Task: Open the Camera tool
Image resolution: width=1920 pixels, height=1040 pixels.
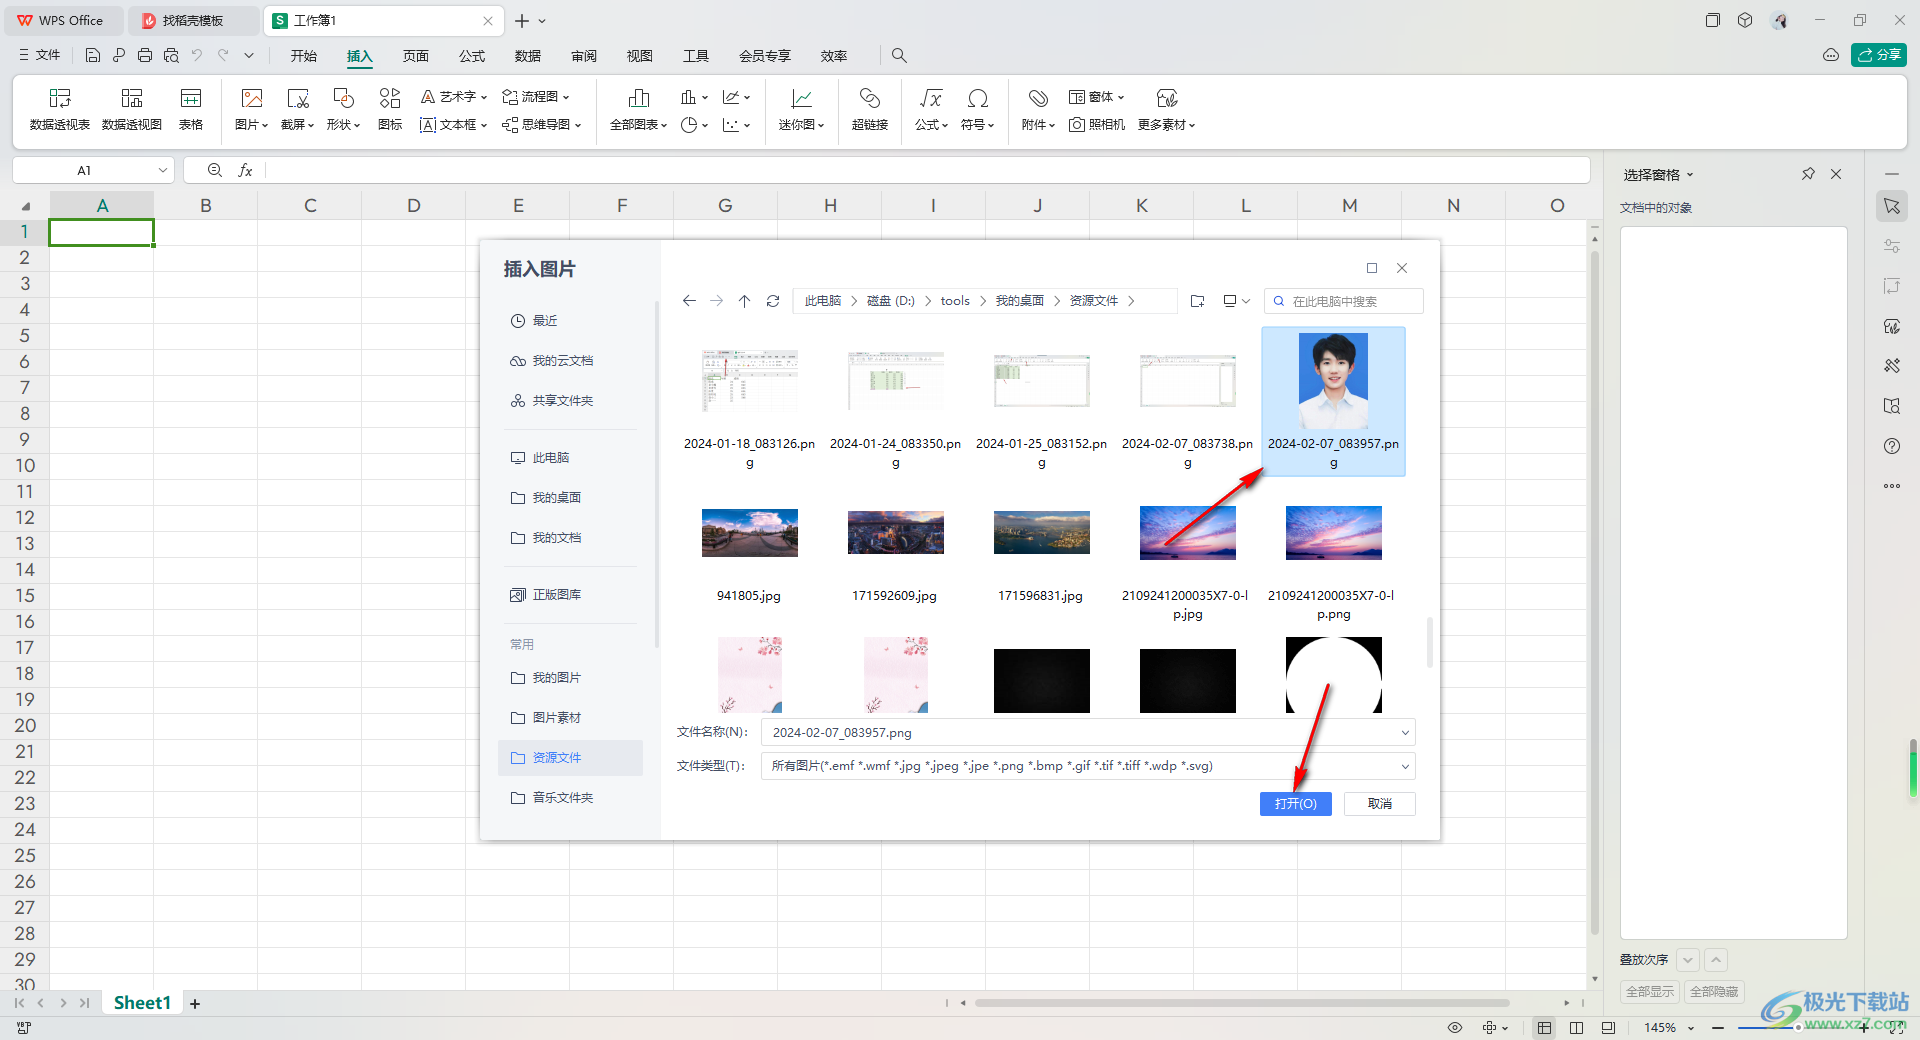Action: pyautogui.click(x=1097, y=125)
